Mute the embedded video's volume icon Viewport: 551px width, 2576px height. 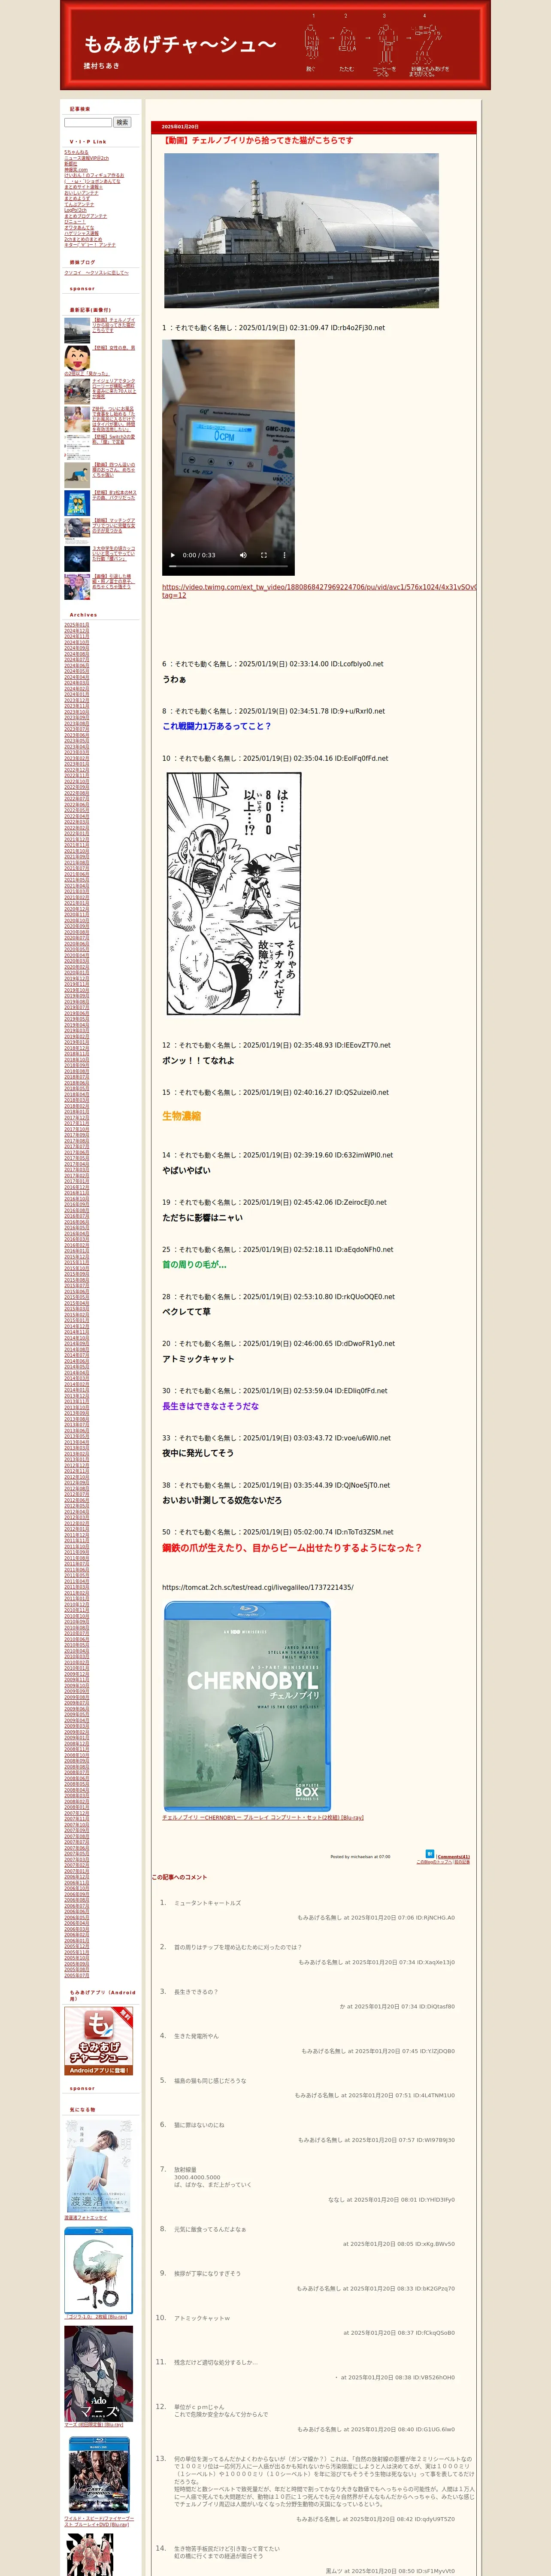(243, 555)
